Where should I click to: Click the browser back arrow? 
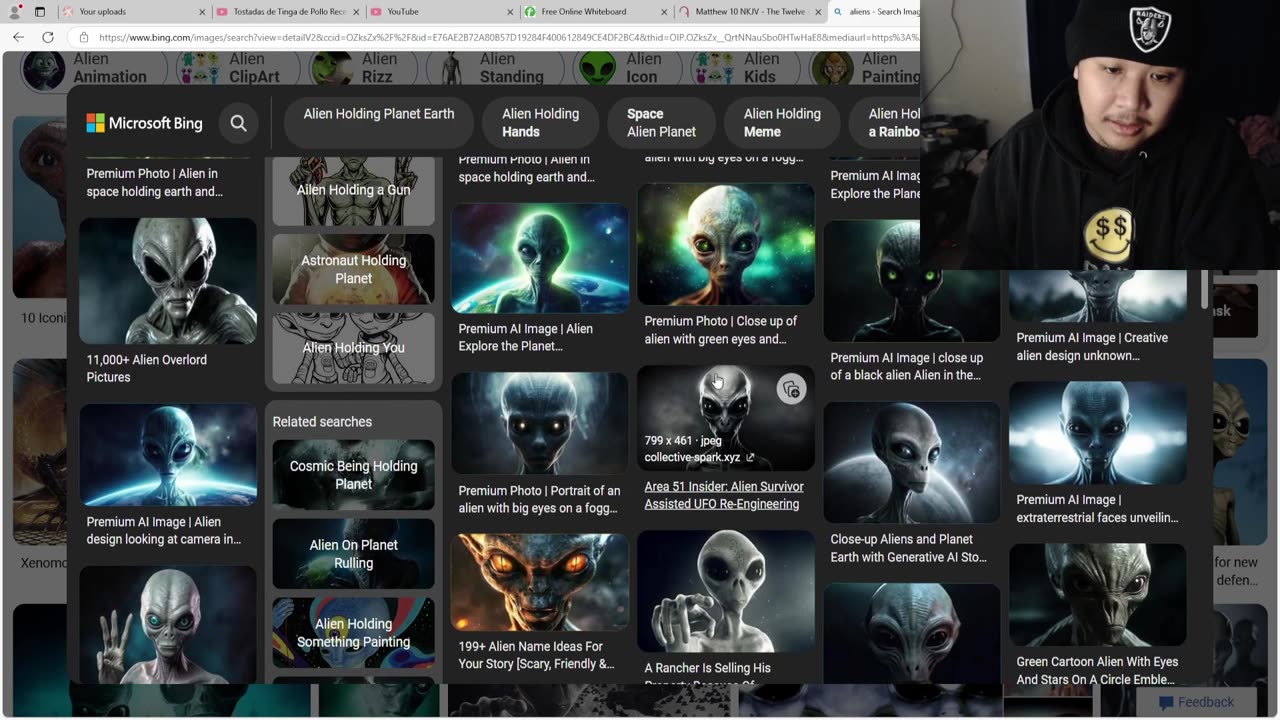18,37
